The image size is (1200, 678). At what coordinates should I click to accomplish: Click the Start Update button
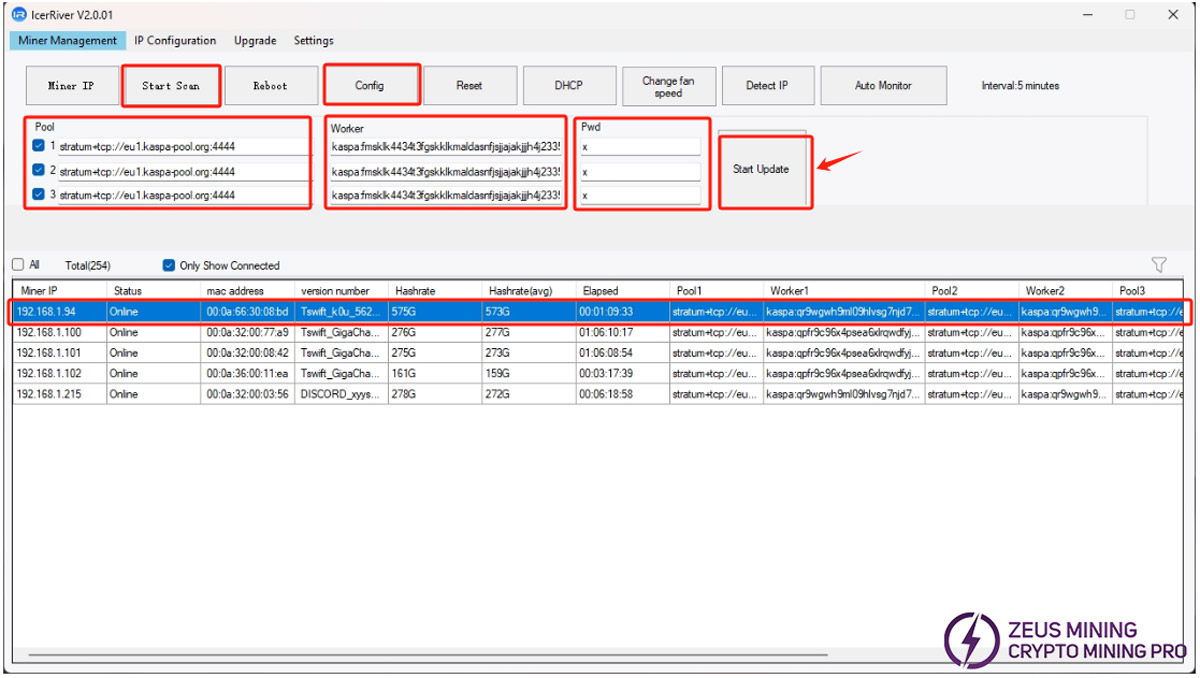tap(761, 170)
